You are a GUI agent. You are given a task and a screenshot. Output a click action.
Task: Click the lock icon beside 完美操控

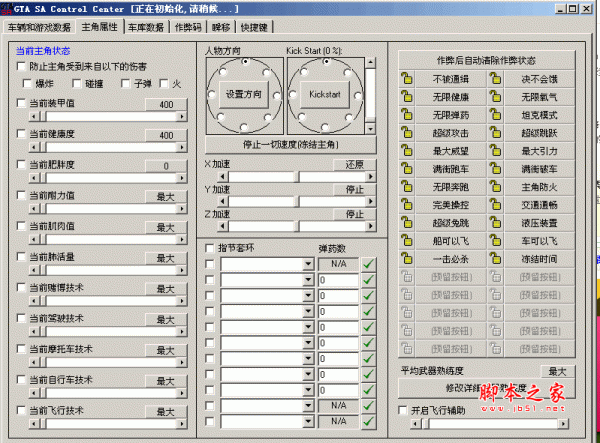point(407,205)
